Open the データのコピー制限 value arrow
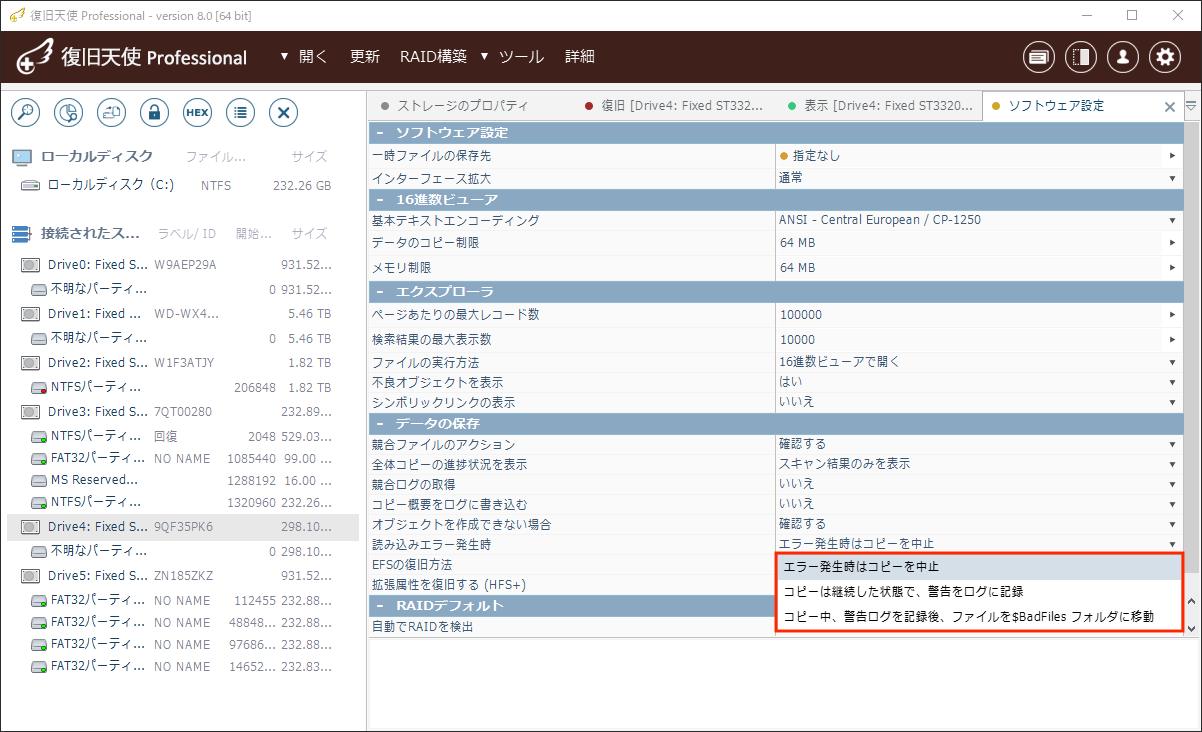1202x732 pixels. [x=1172, y=243]
